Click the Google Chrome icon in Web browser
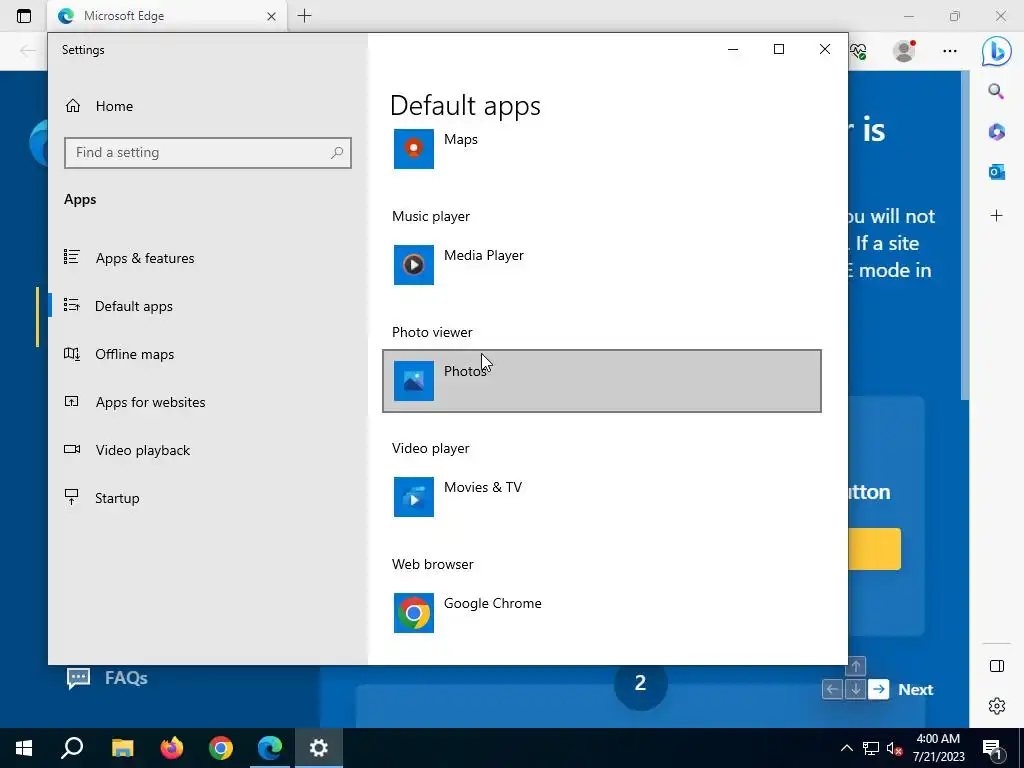This screenshot has height=768, width=1024. pos(413,613)
